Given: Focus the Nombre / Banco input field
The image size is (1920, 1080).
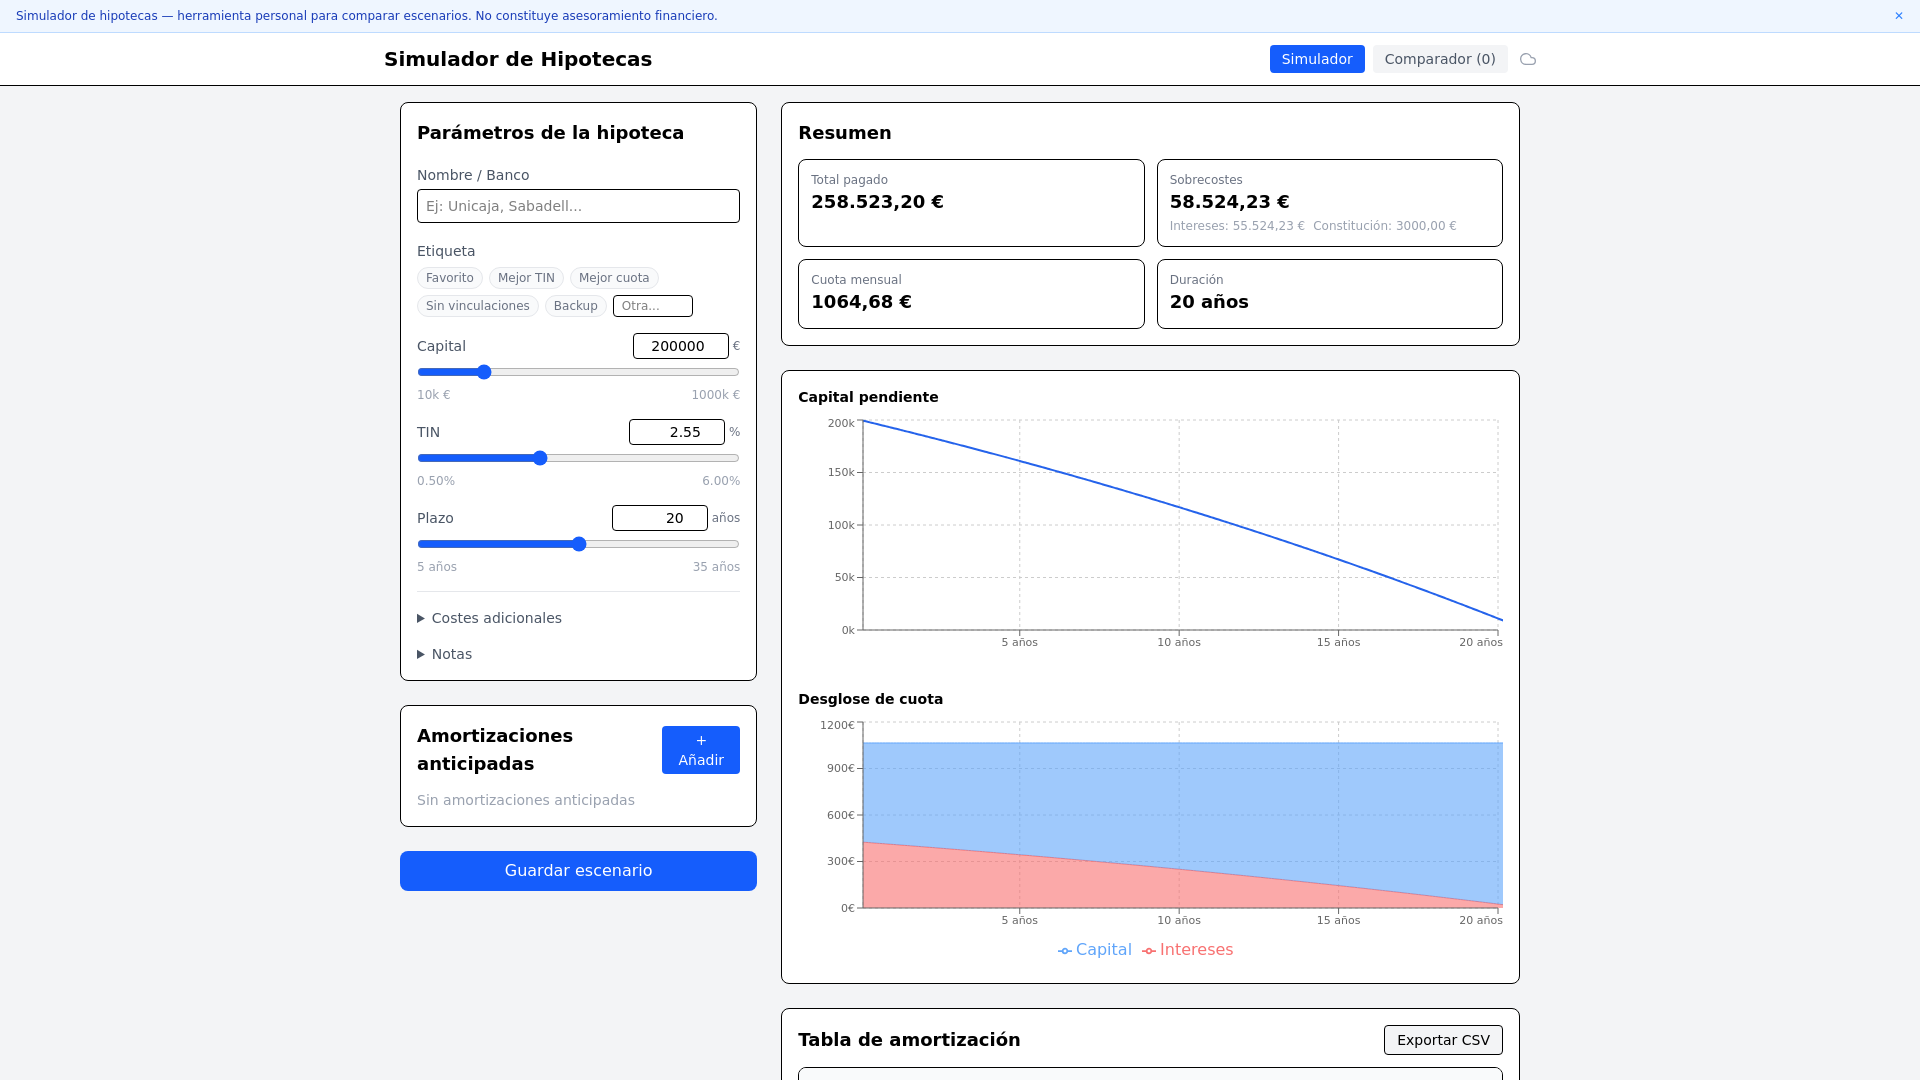Looking at the screenshot, I should pyautogui.click(x=578, y=206).
